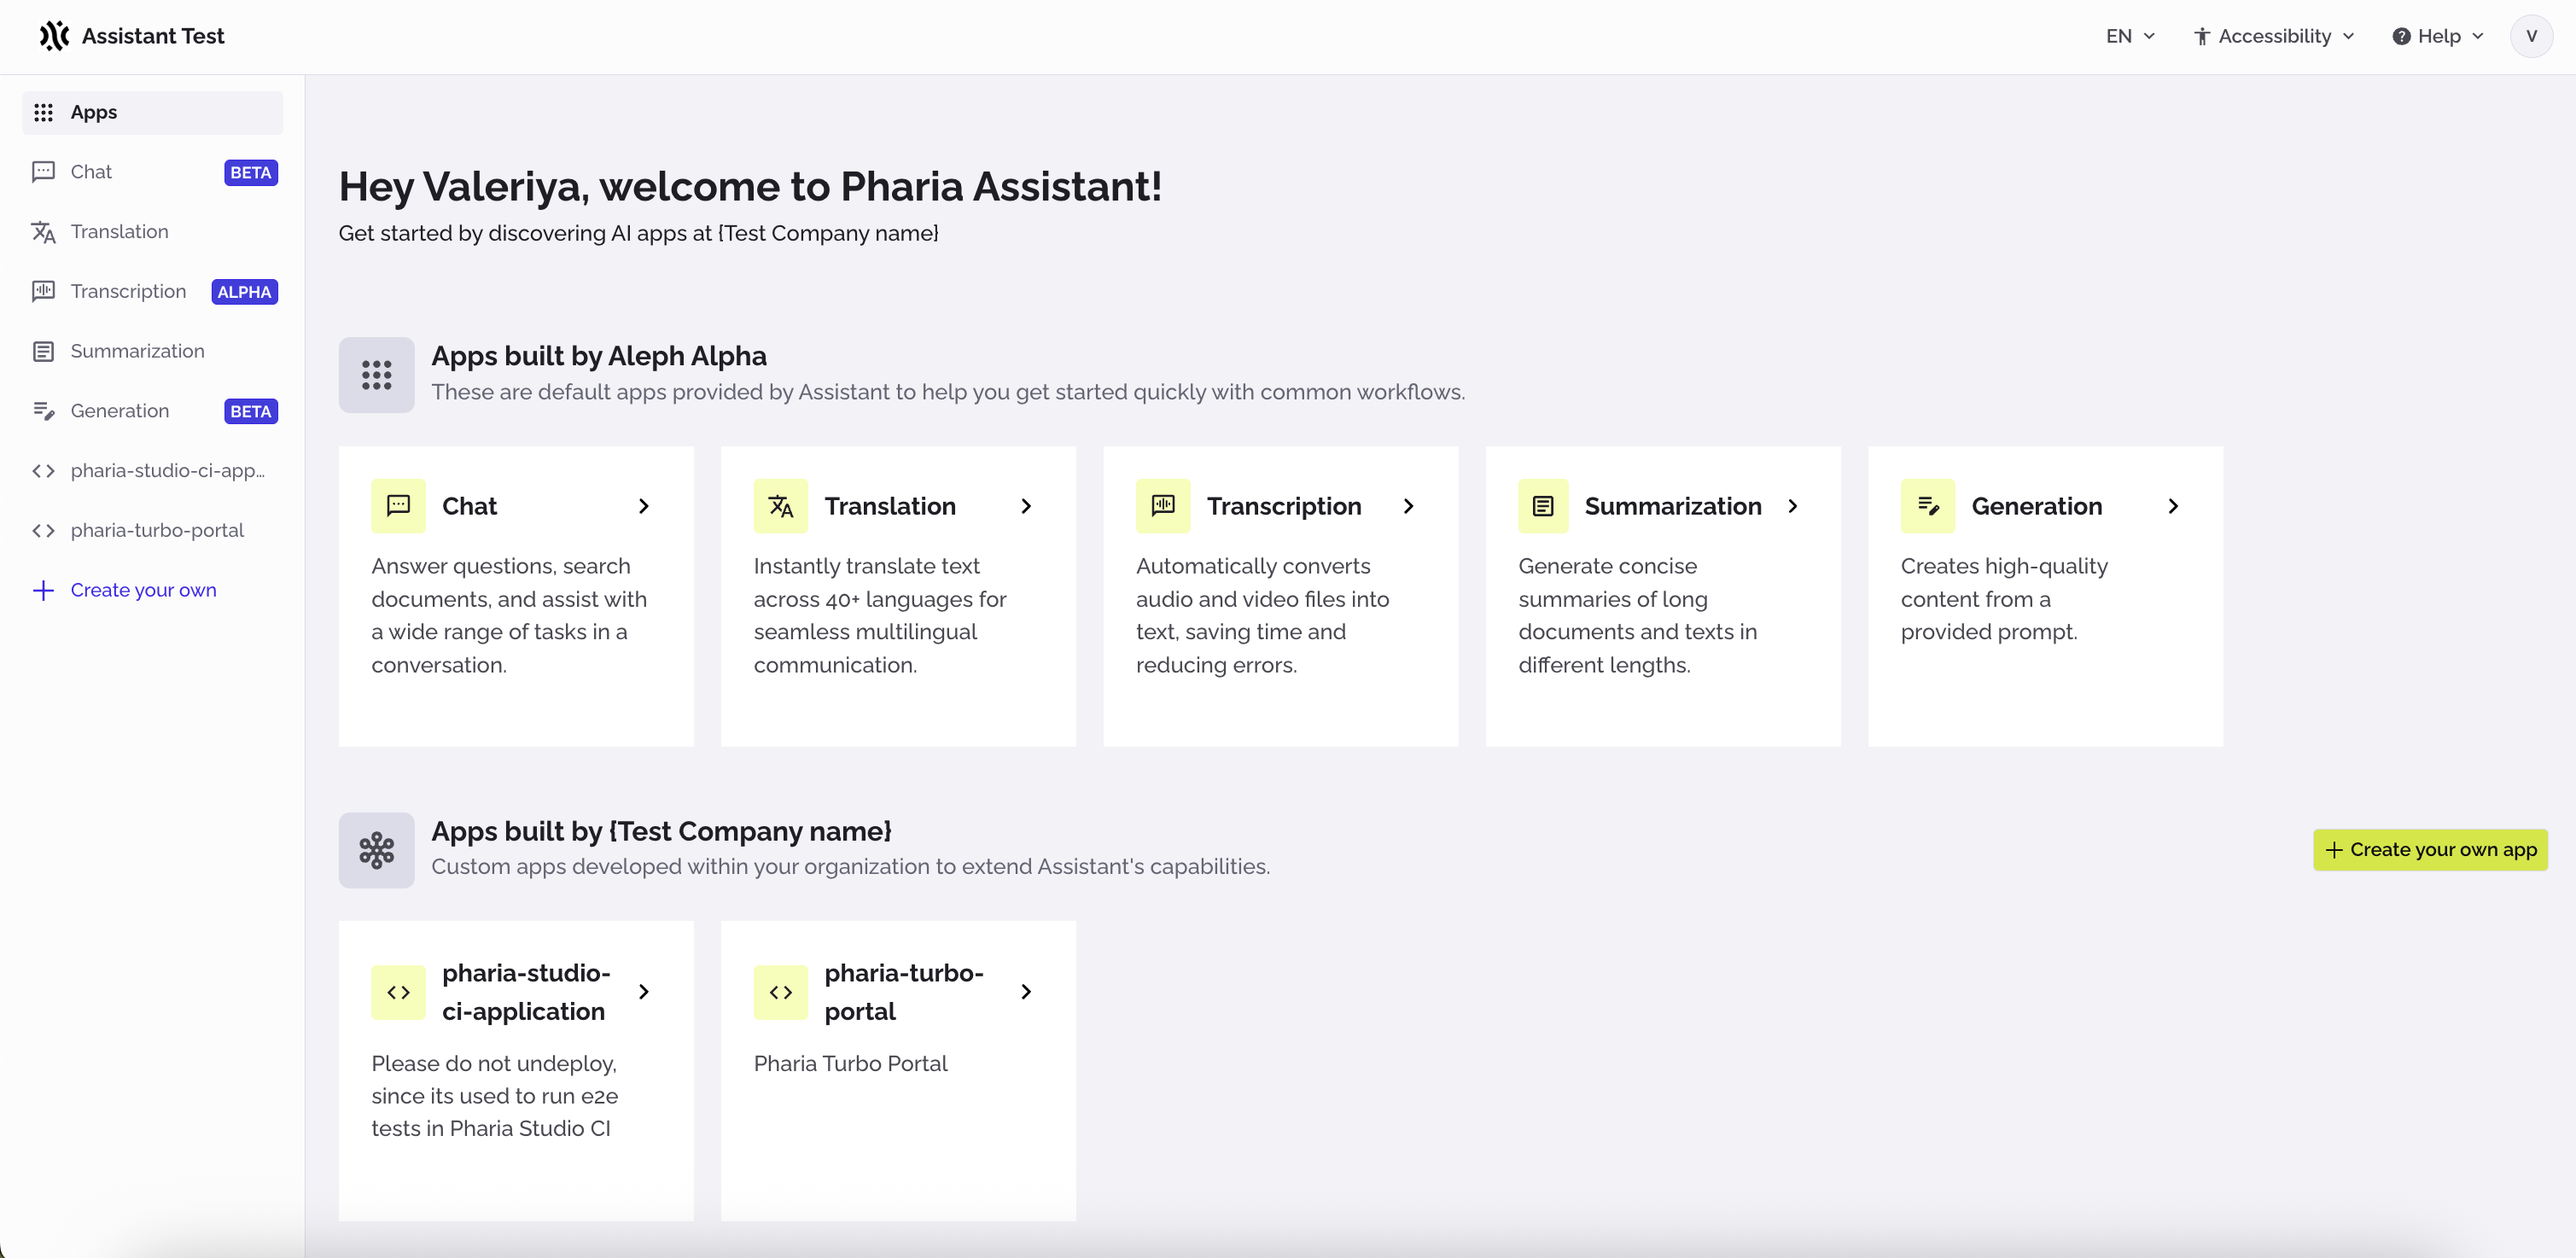2576x1258 pixels.
Task: Select the Apps grid icon in sidebar
Action: [44, 112]
